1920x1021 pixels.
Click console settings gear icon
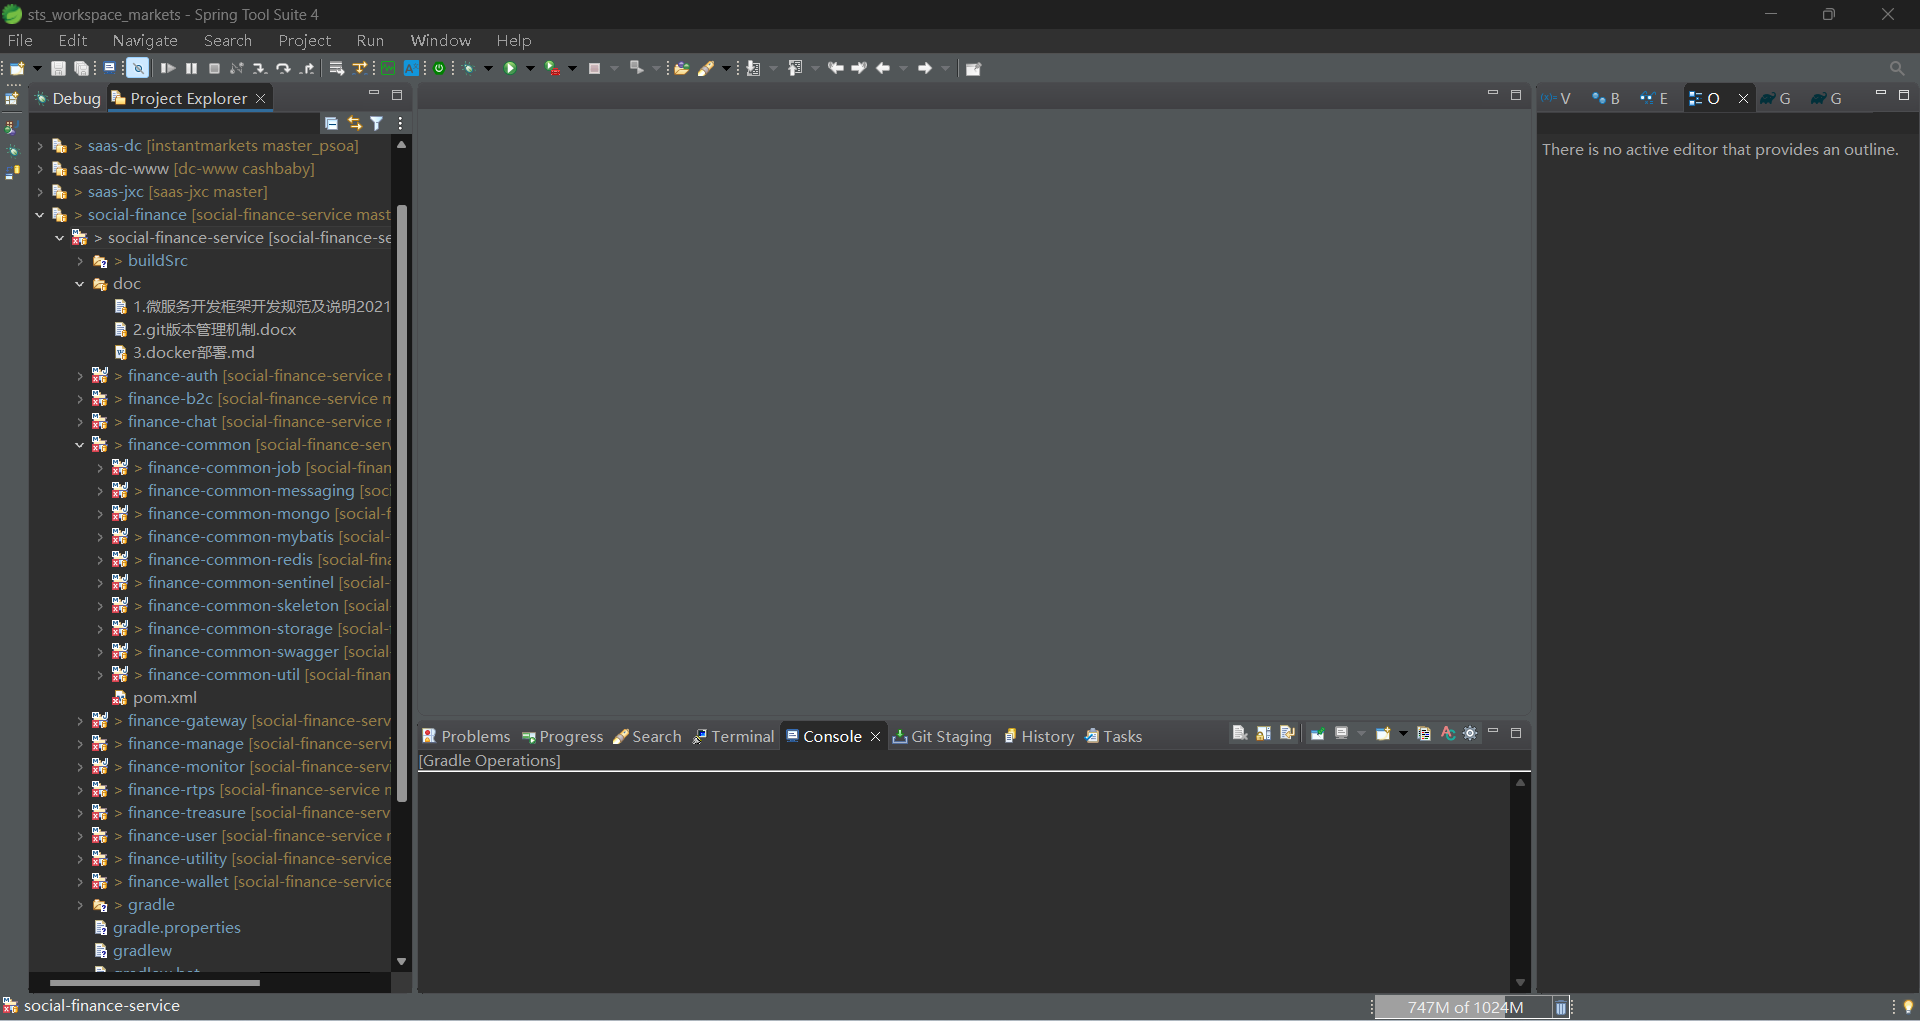[x=1470, y=734]
